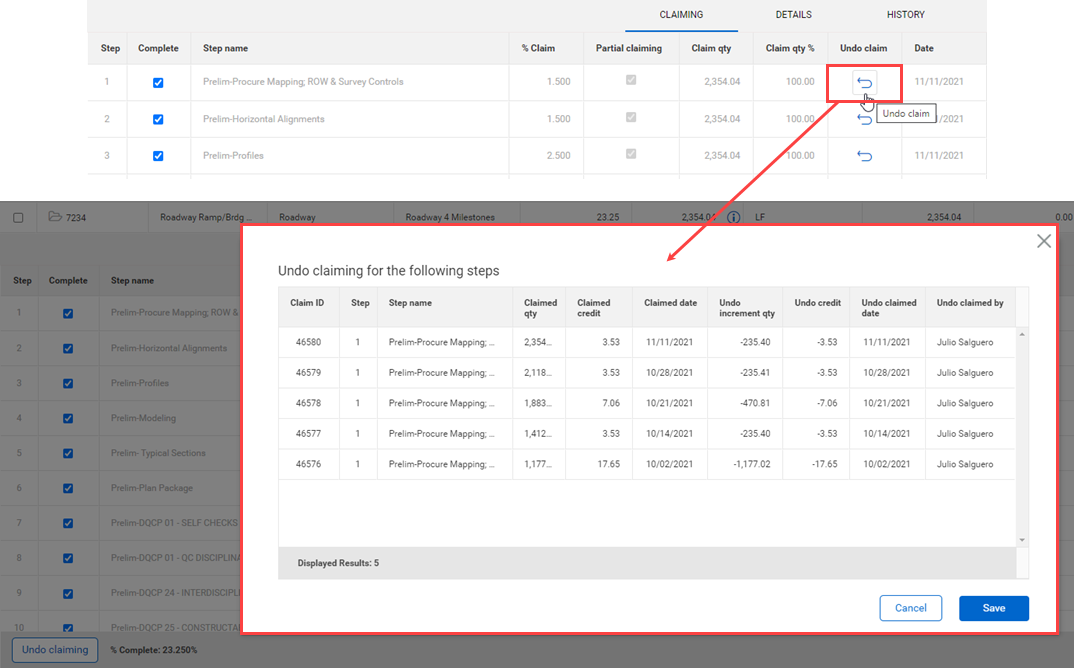The height and width of the screenshot is (668, 1074).
Task: Click undo claim icon for step 1
Action: click(865, 83)
